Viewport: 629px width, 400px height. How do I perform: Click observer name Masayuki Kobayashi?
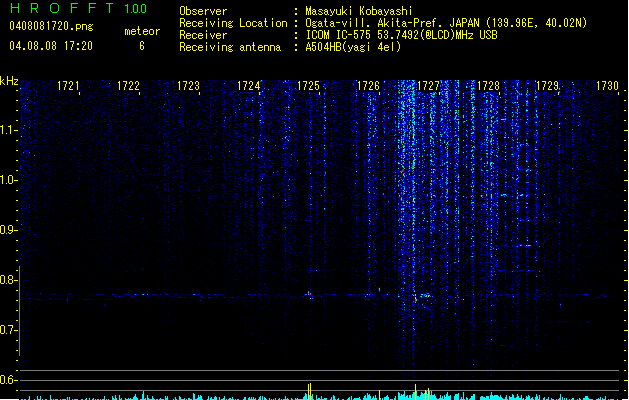[x=359, y=11]
